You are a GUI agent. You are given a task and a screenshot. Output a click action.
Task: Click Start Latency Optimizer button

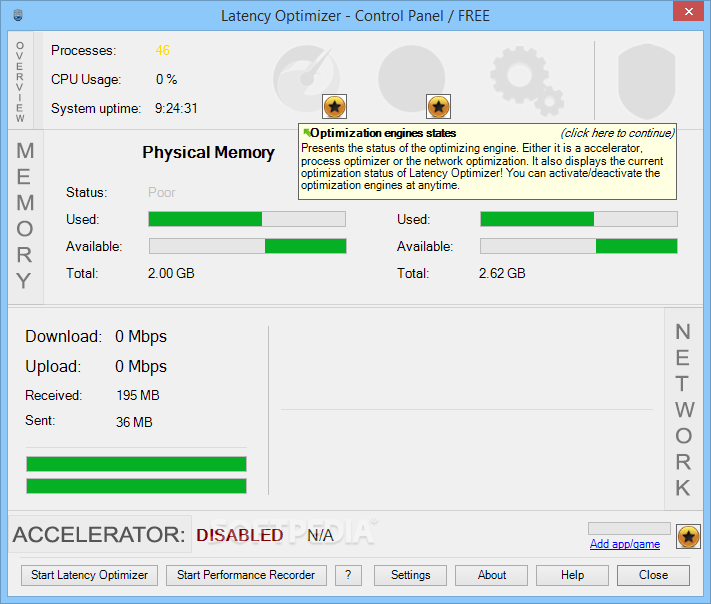pos(89,575)
